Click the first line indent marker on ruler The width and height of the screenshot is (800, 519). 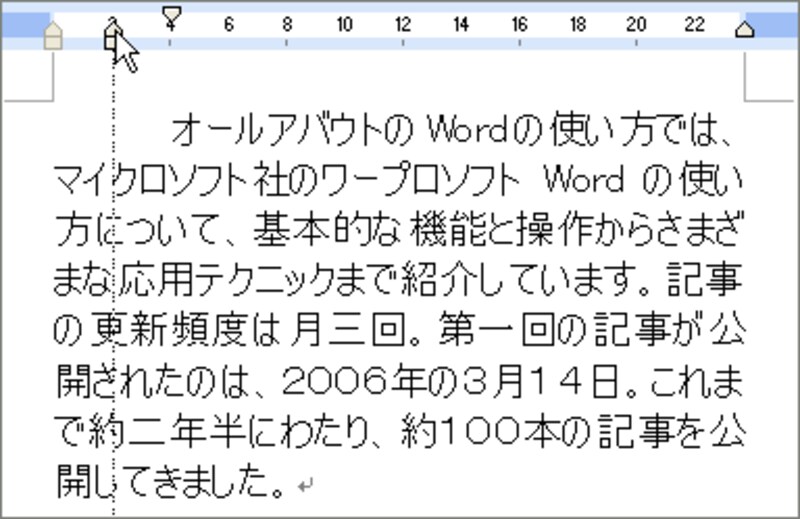coord(171,14)
